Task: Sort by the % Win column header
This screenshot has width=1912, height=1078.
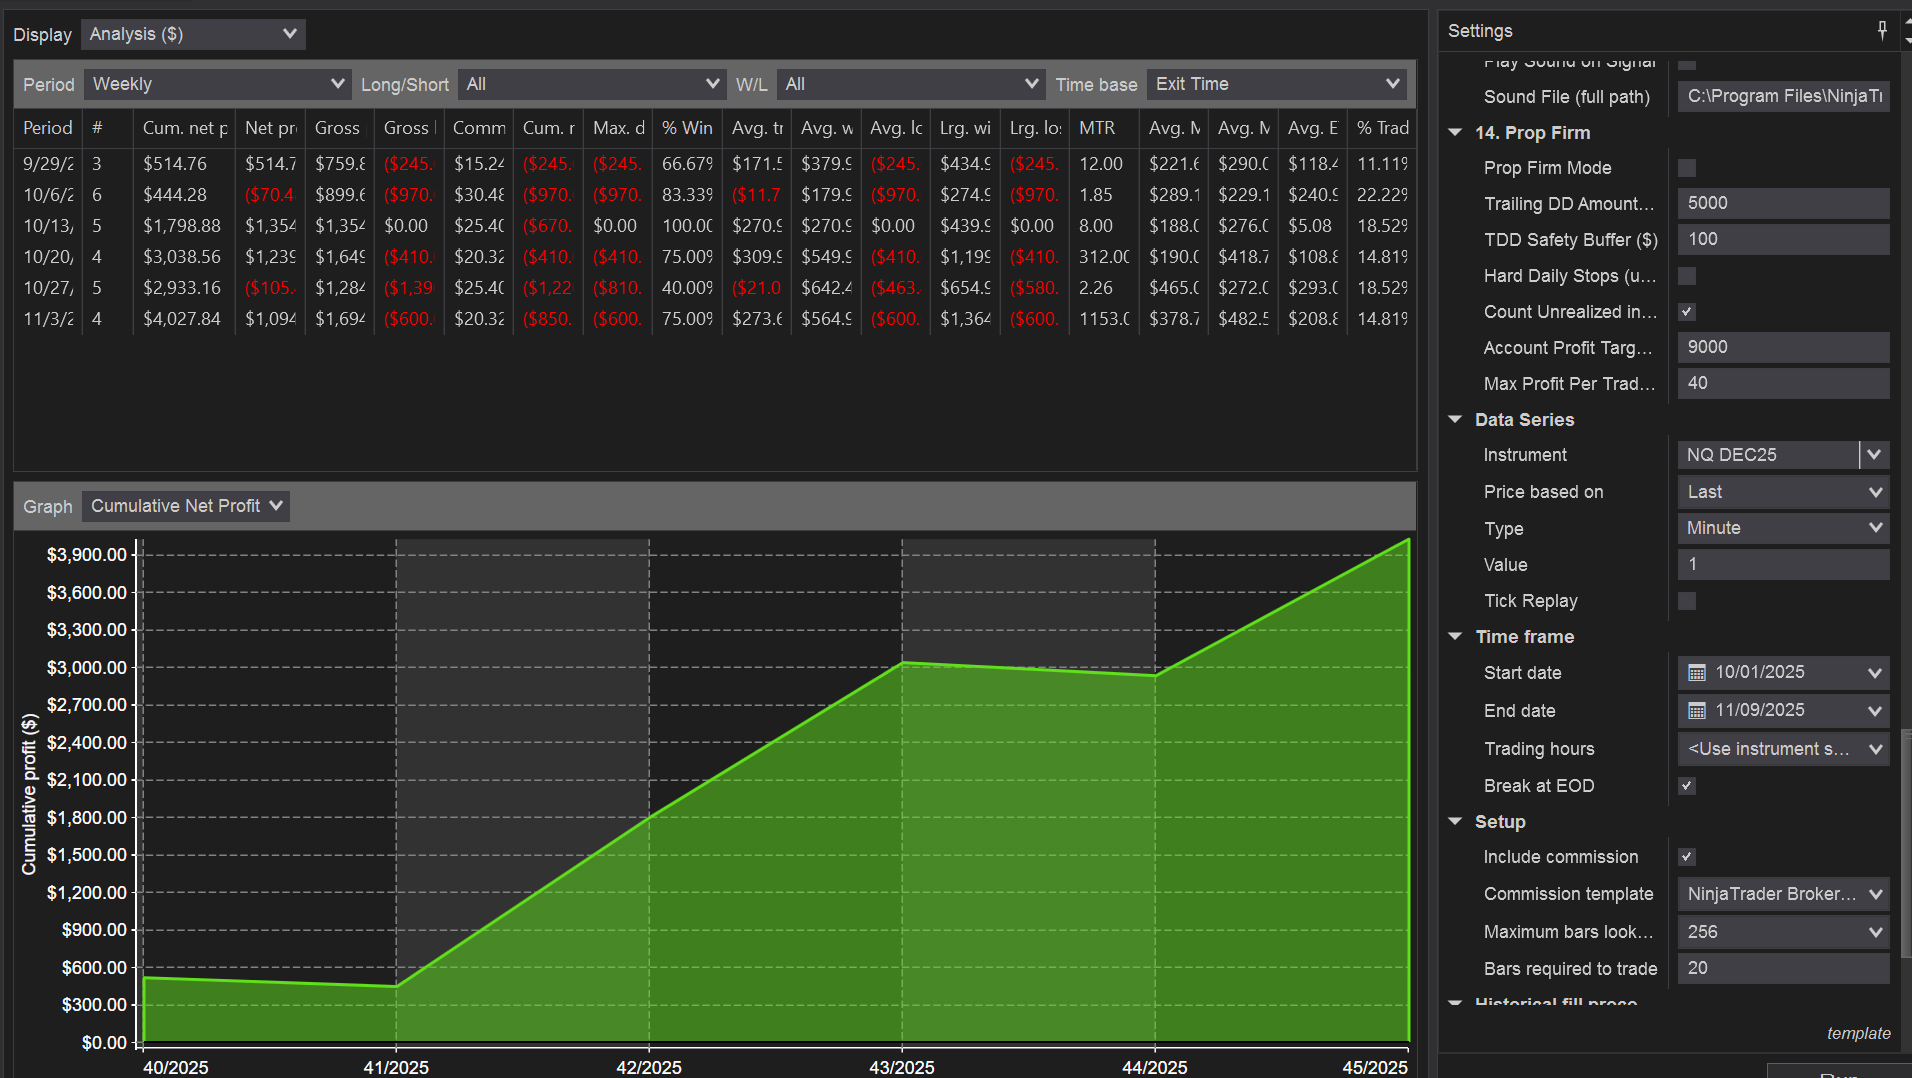Action: [687, 128]
